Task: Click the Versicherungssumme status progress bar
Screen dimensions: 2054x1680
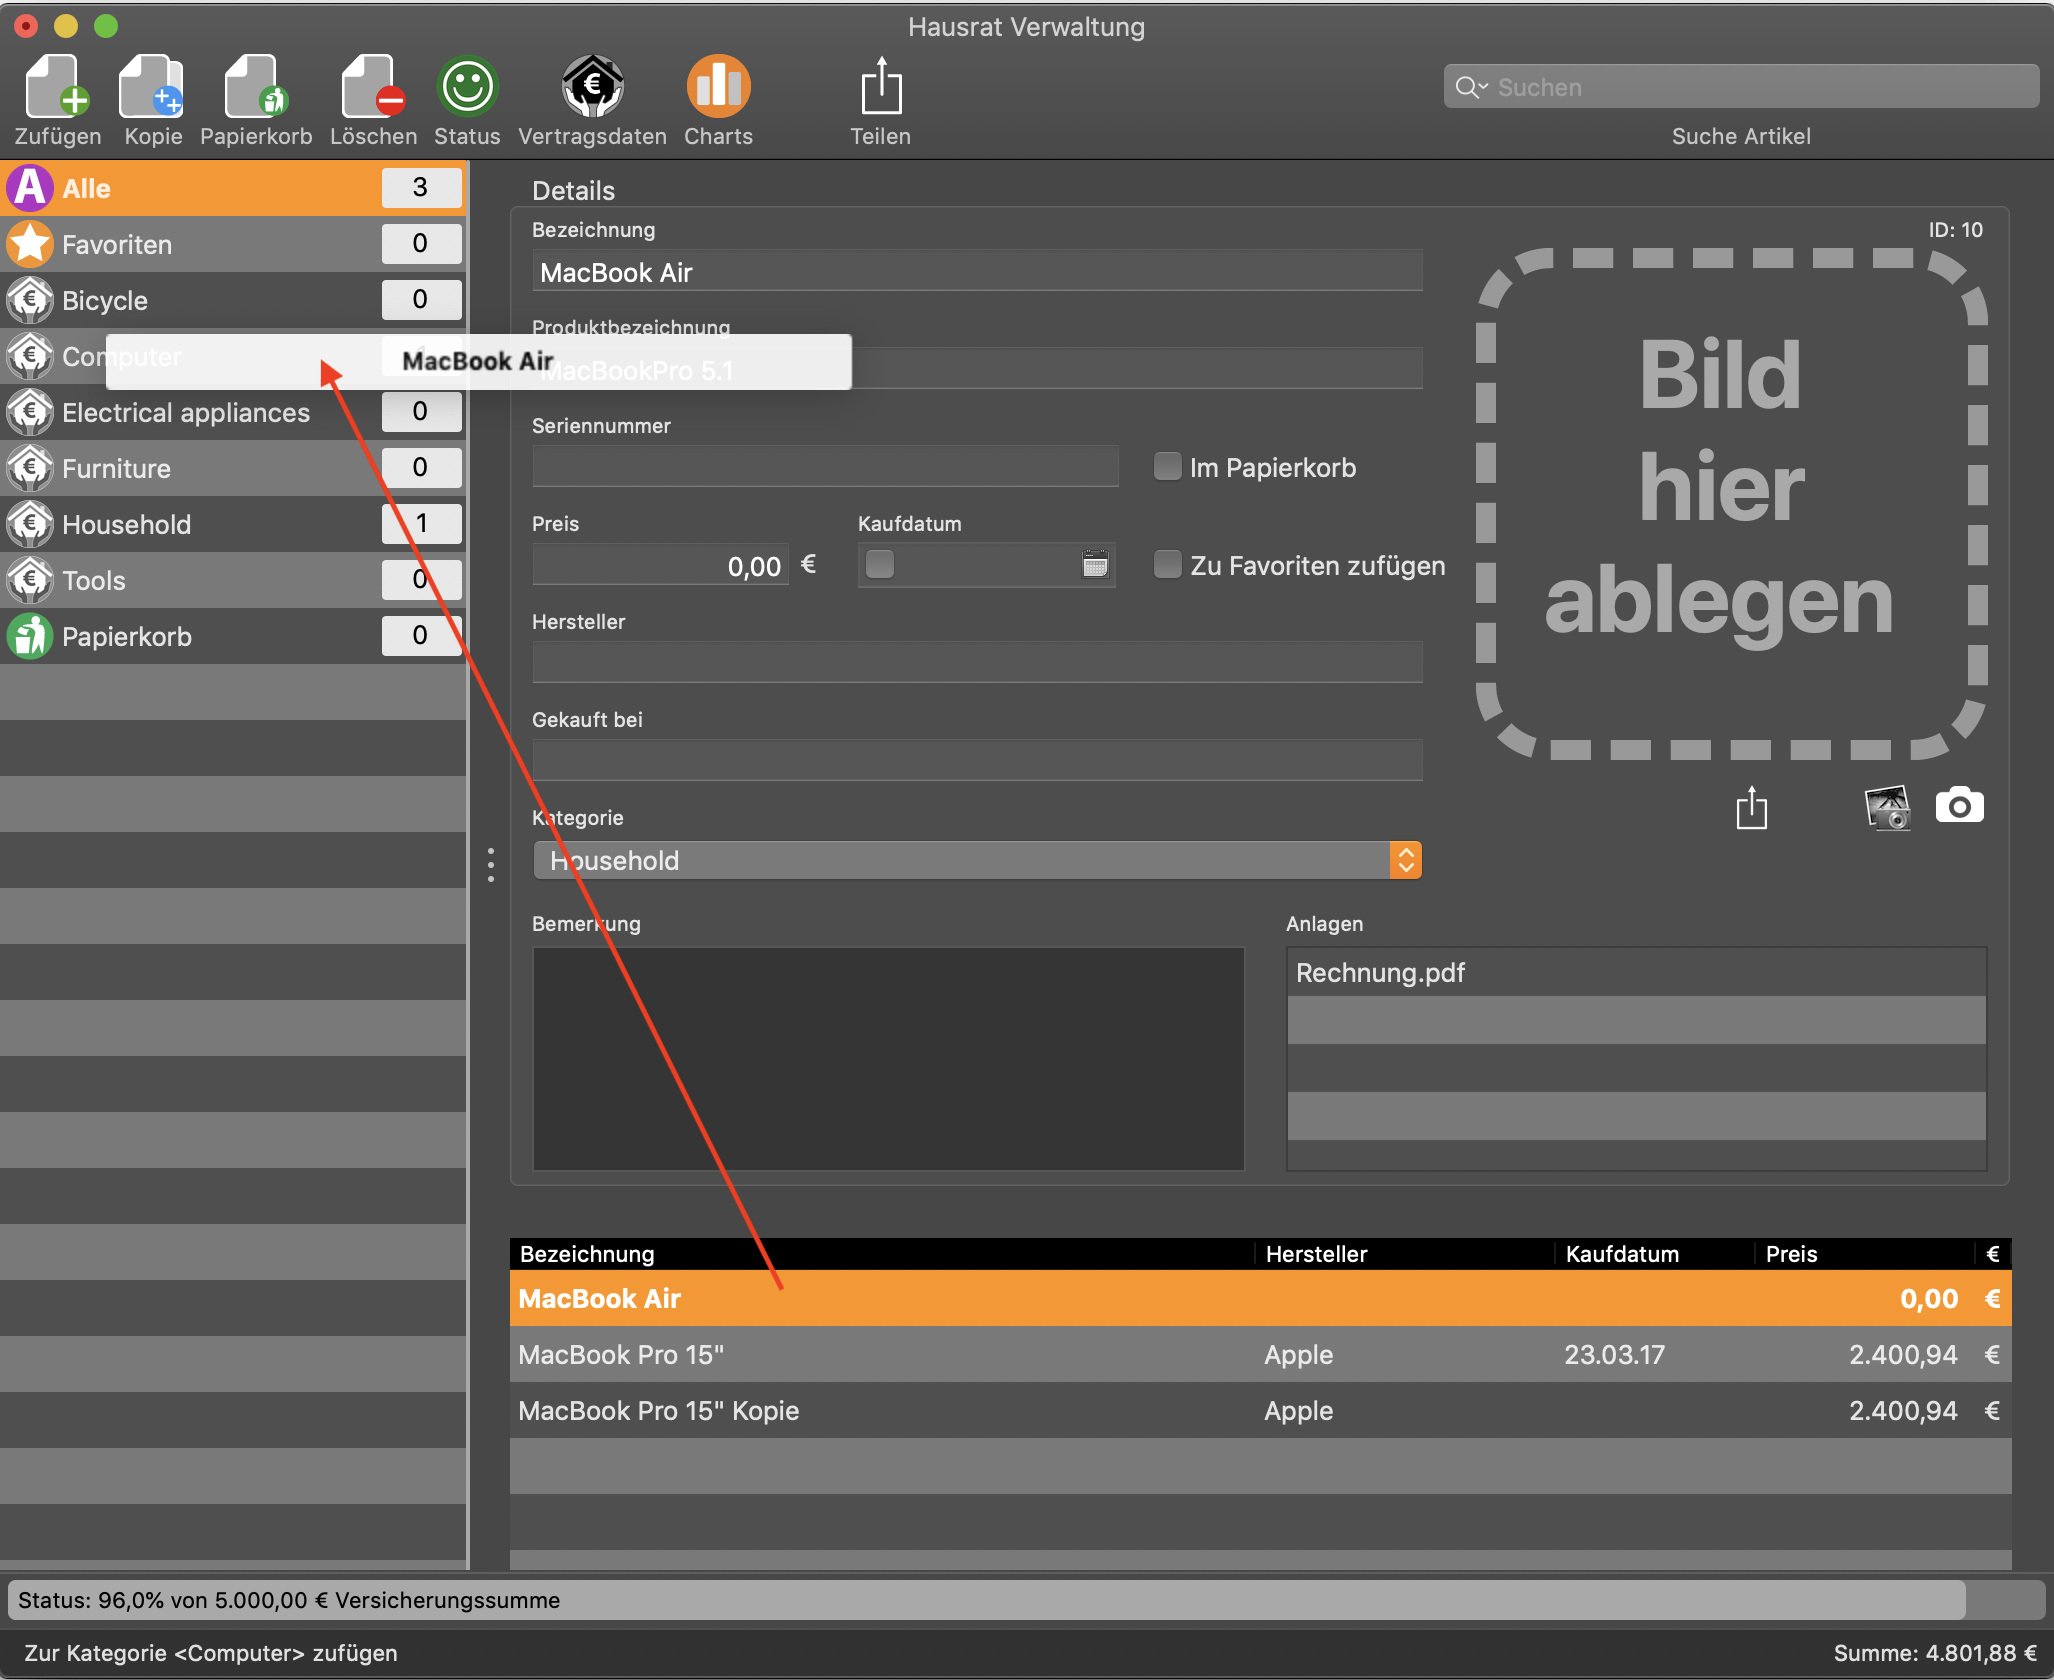Action: pos(1026,1600)
